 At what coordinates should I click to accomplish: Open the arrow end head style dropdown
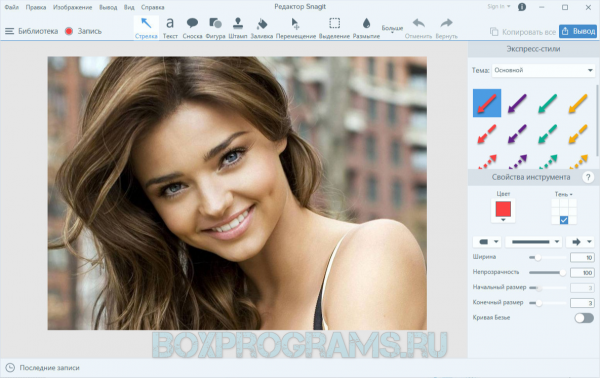[580, 242]
